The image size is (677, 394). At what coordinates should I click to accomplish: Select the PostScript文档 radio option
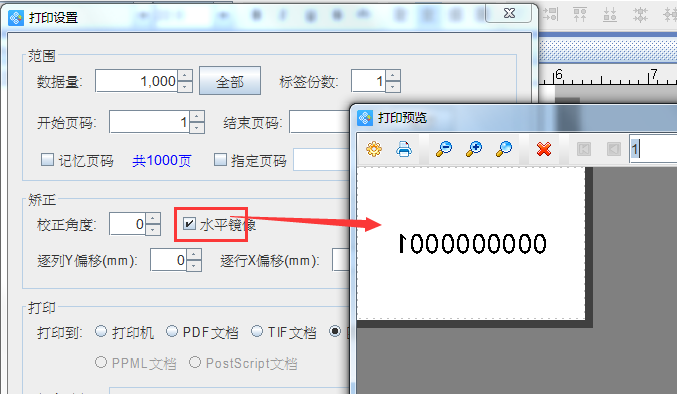coord(195,362)
